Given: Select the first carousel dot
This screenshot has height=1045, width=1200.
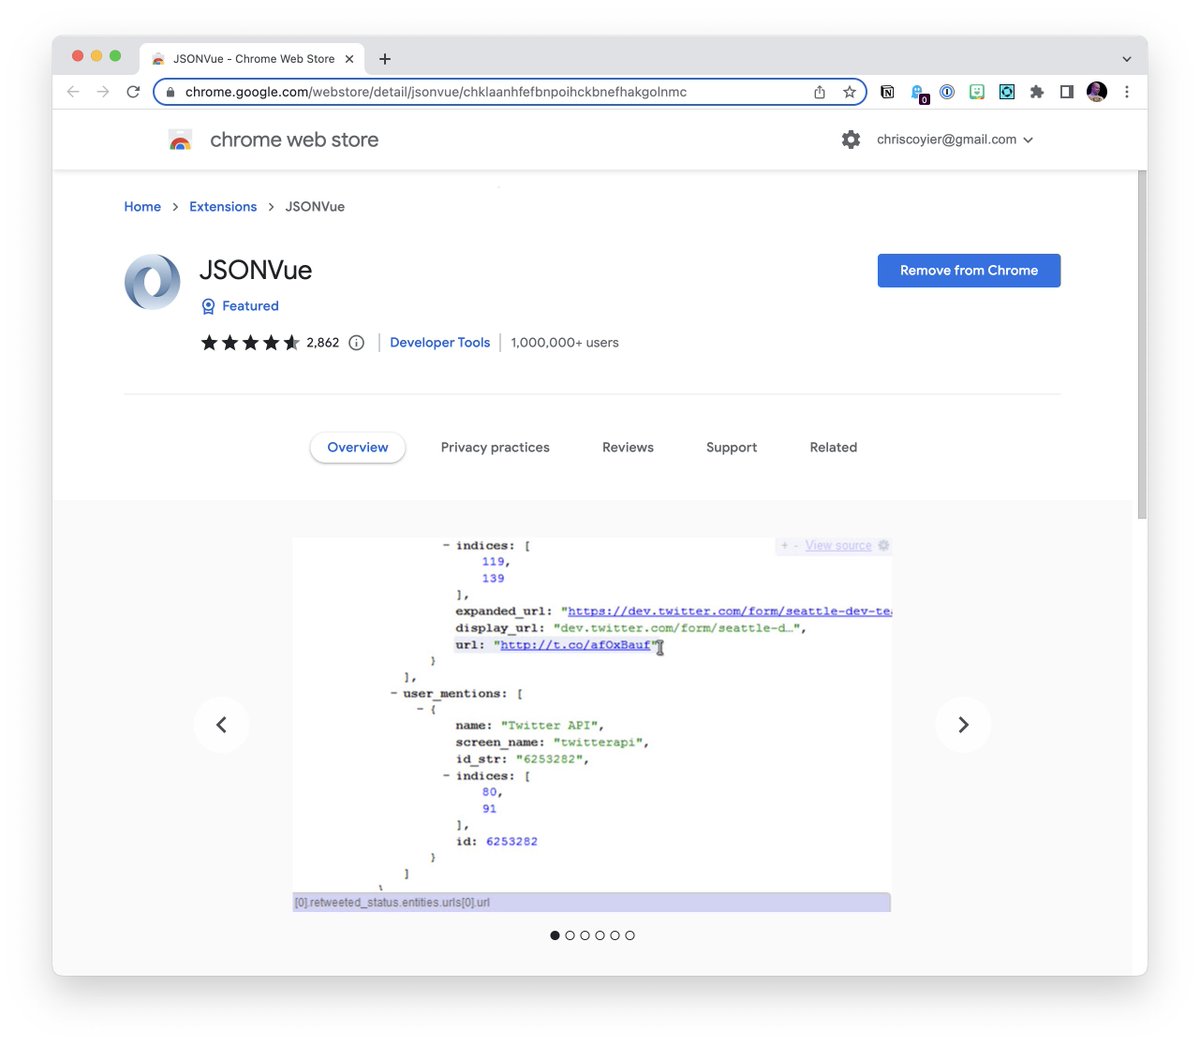Looking at the screenshot, I should click(x=555, y=935).
